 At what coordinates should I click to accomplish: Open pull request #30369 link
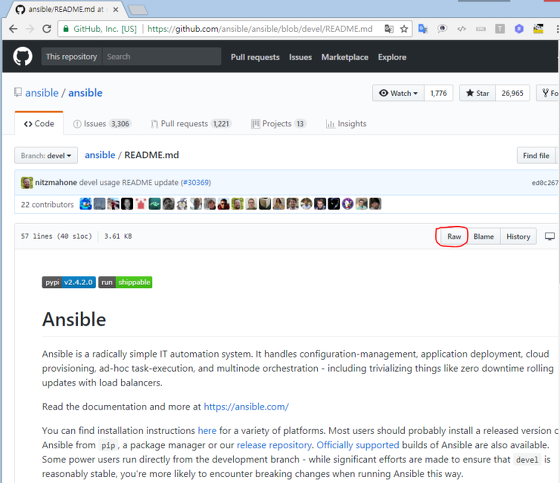pyautogui.click(x=196, y=183)
